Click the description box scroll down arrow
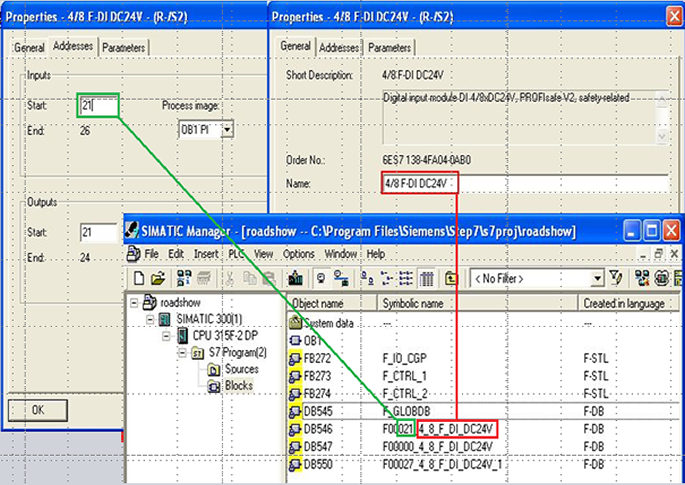The height and width of the screenshot is (485, 685). 662,137
